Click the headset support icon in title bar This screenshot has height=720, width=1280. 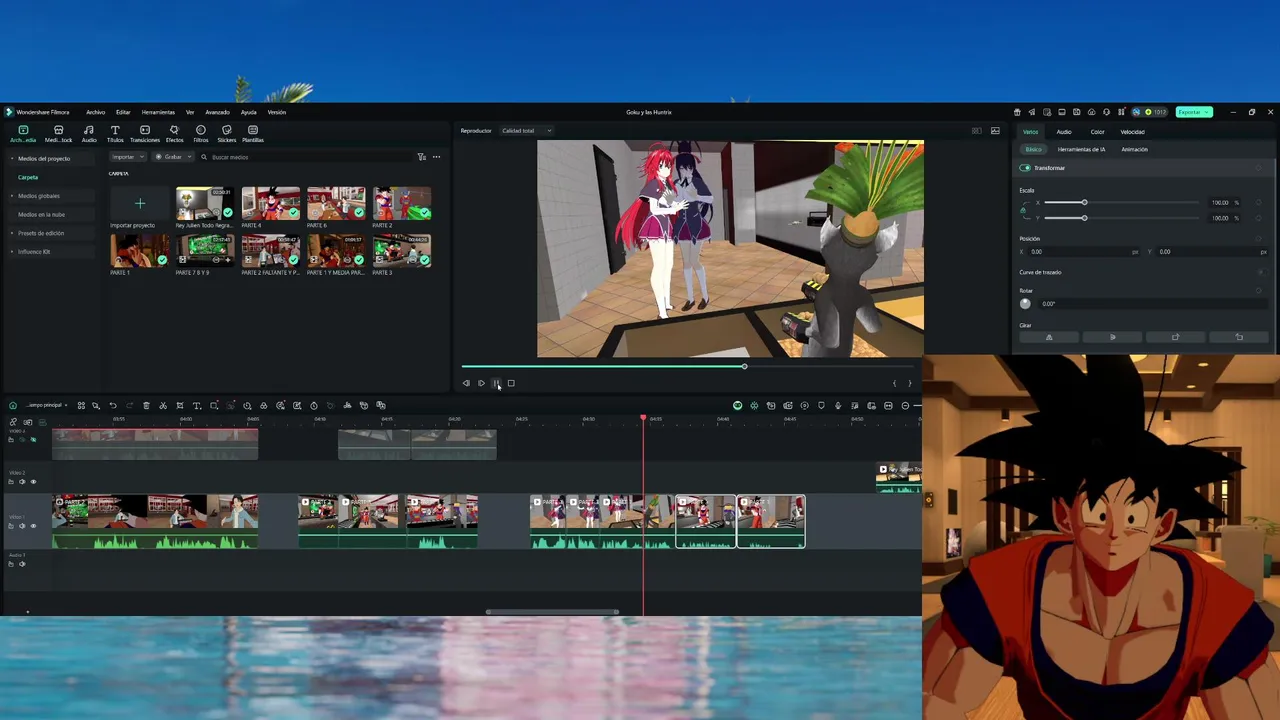coord(1106,112)
